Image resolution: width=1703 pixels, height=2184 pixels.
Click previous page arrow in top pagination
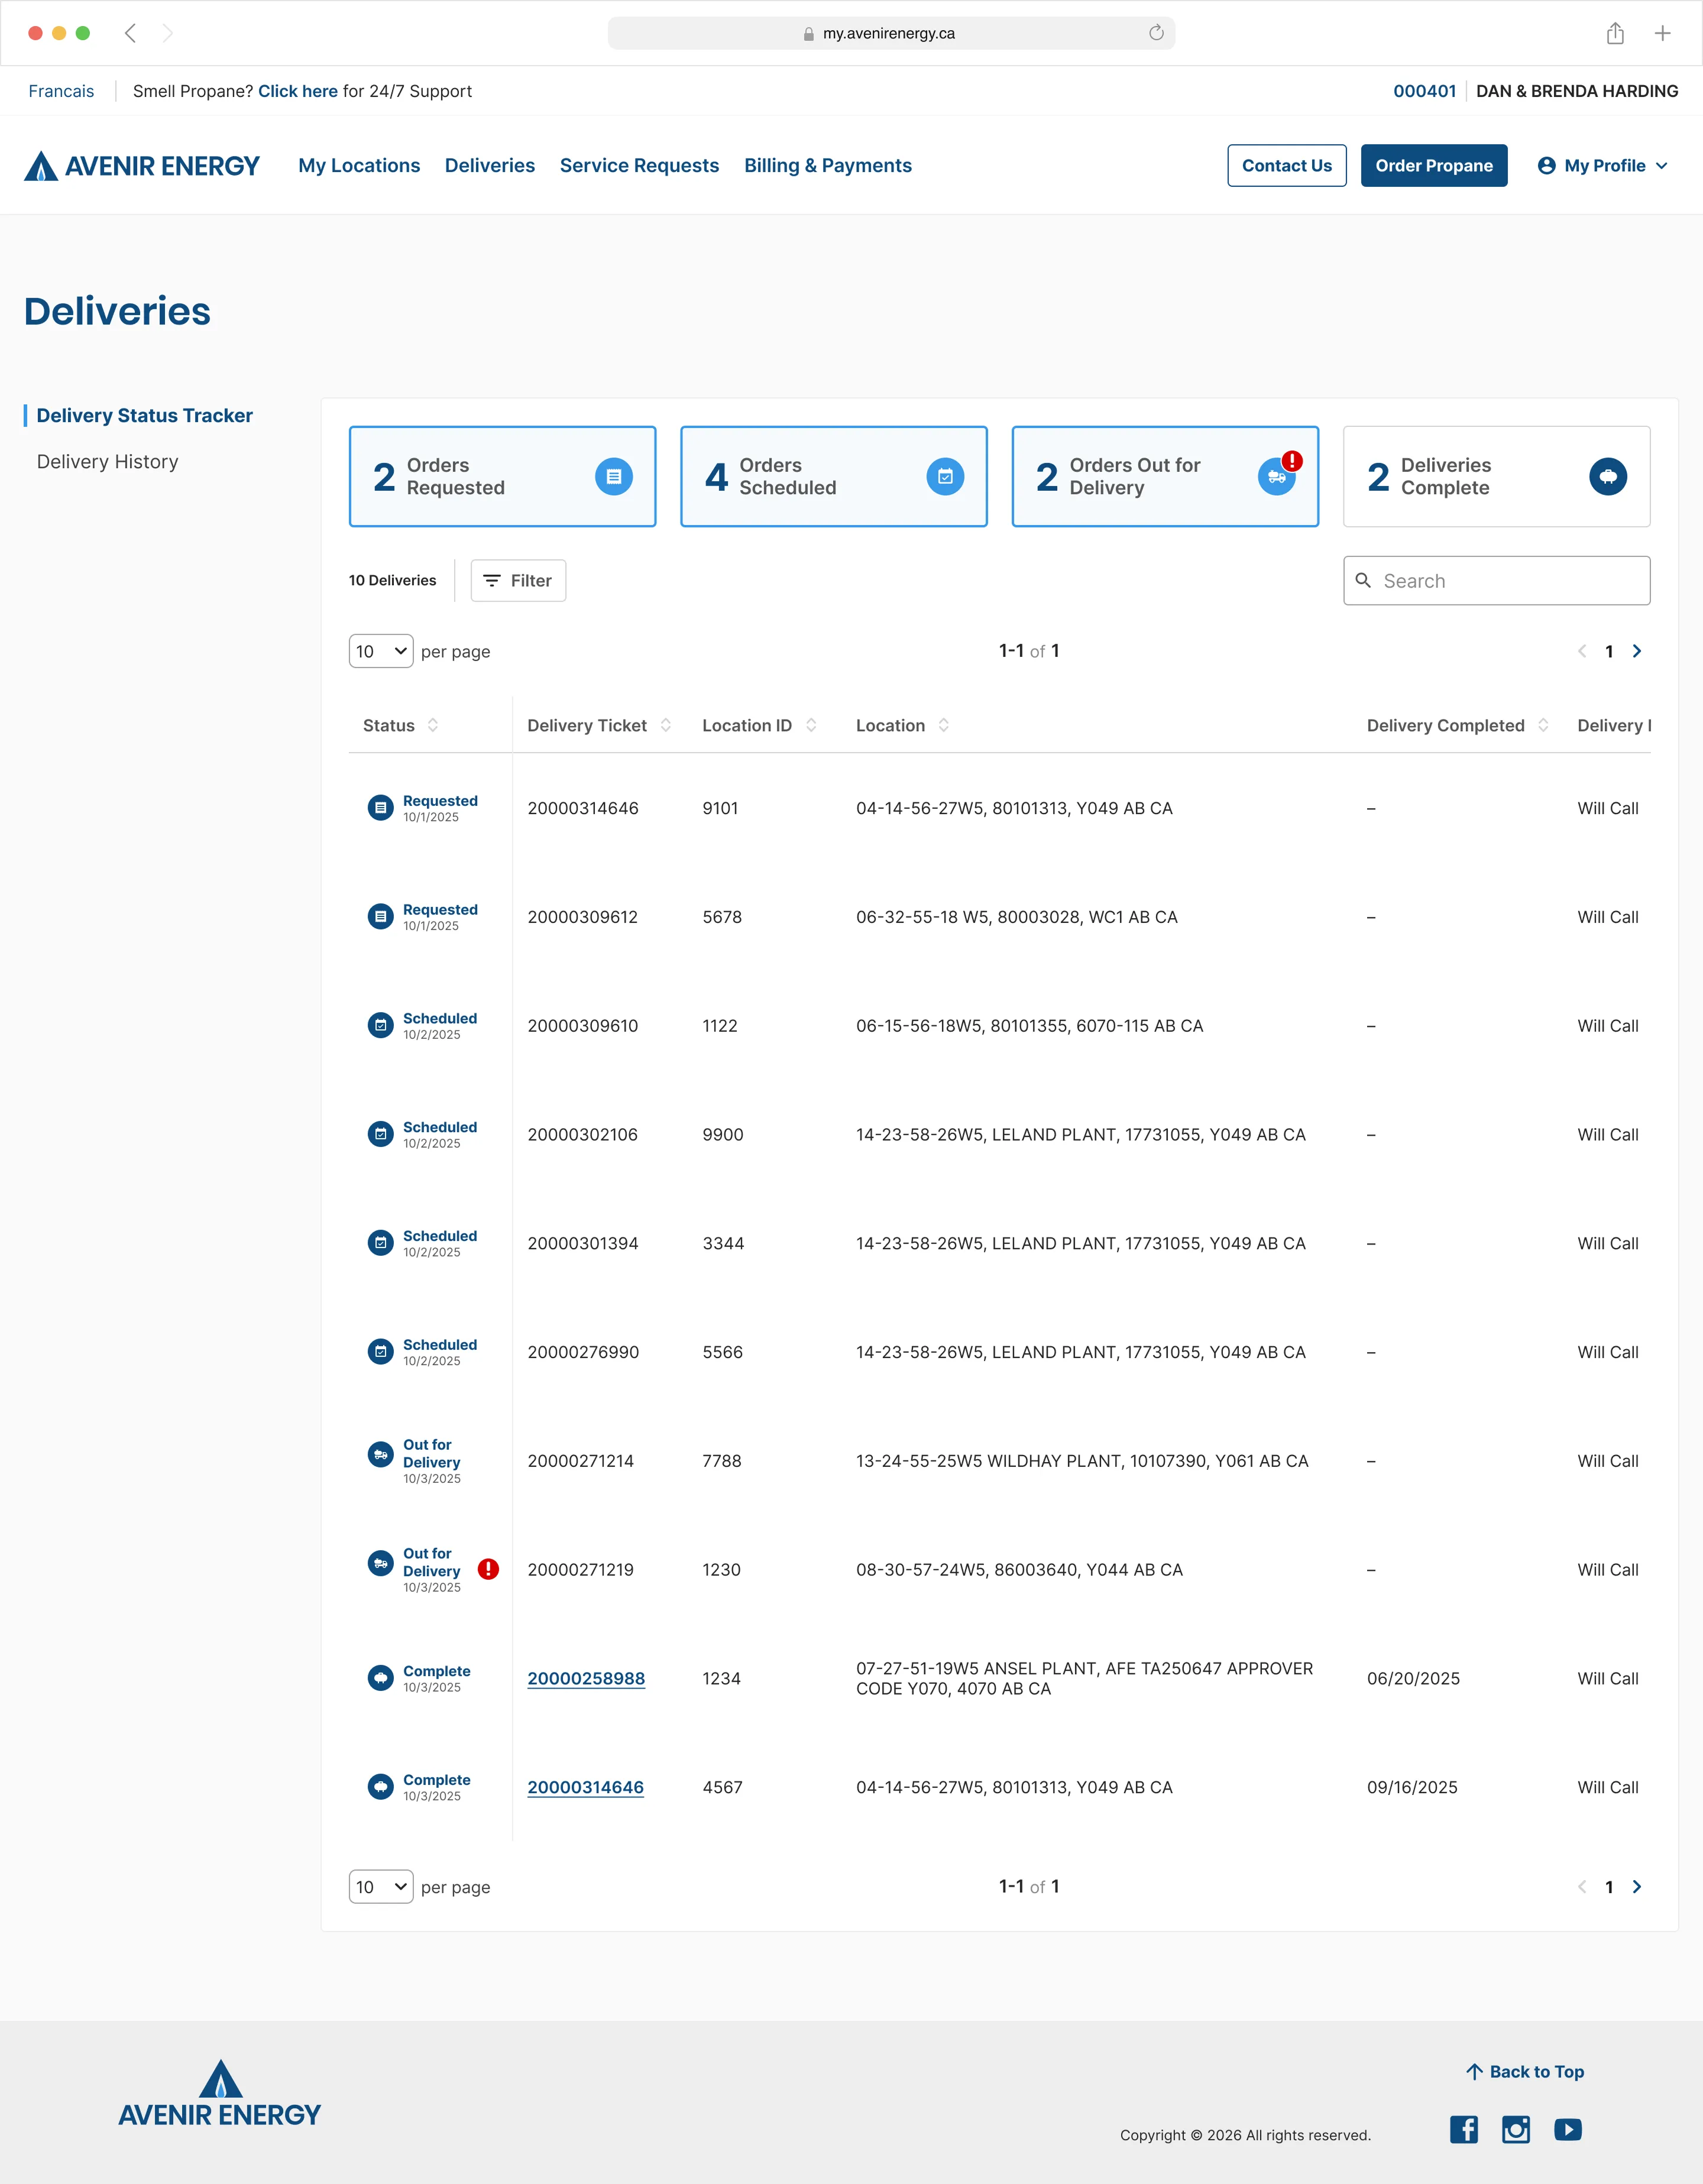pyautogui.click(x=1582, y=651)
